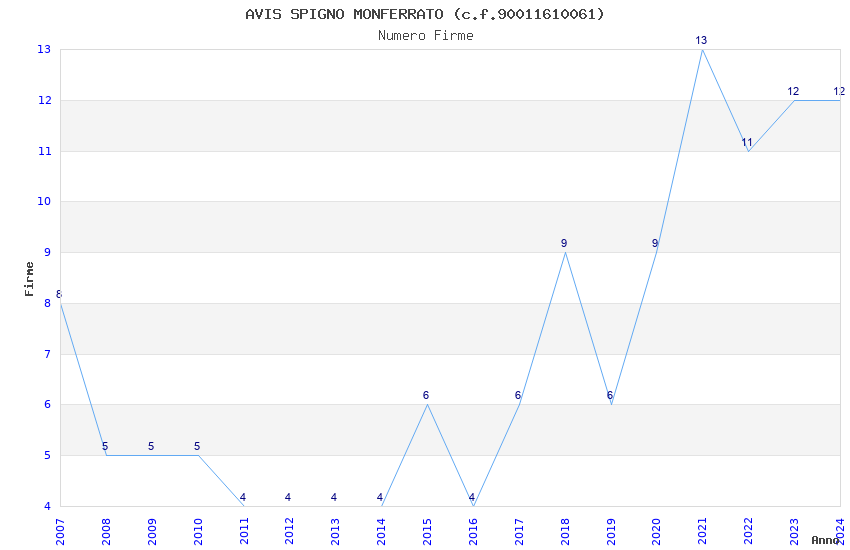Select the data label 12 for 2023
The height and width of the screenshot is (550, 850).
793,92
